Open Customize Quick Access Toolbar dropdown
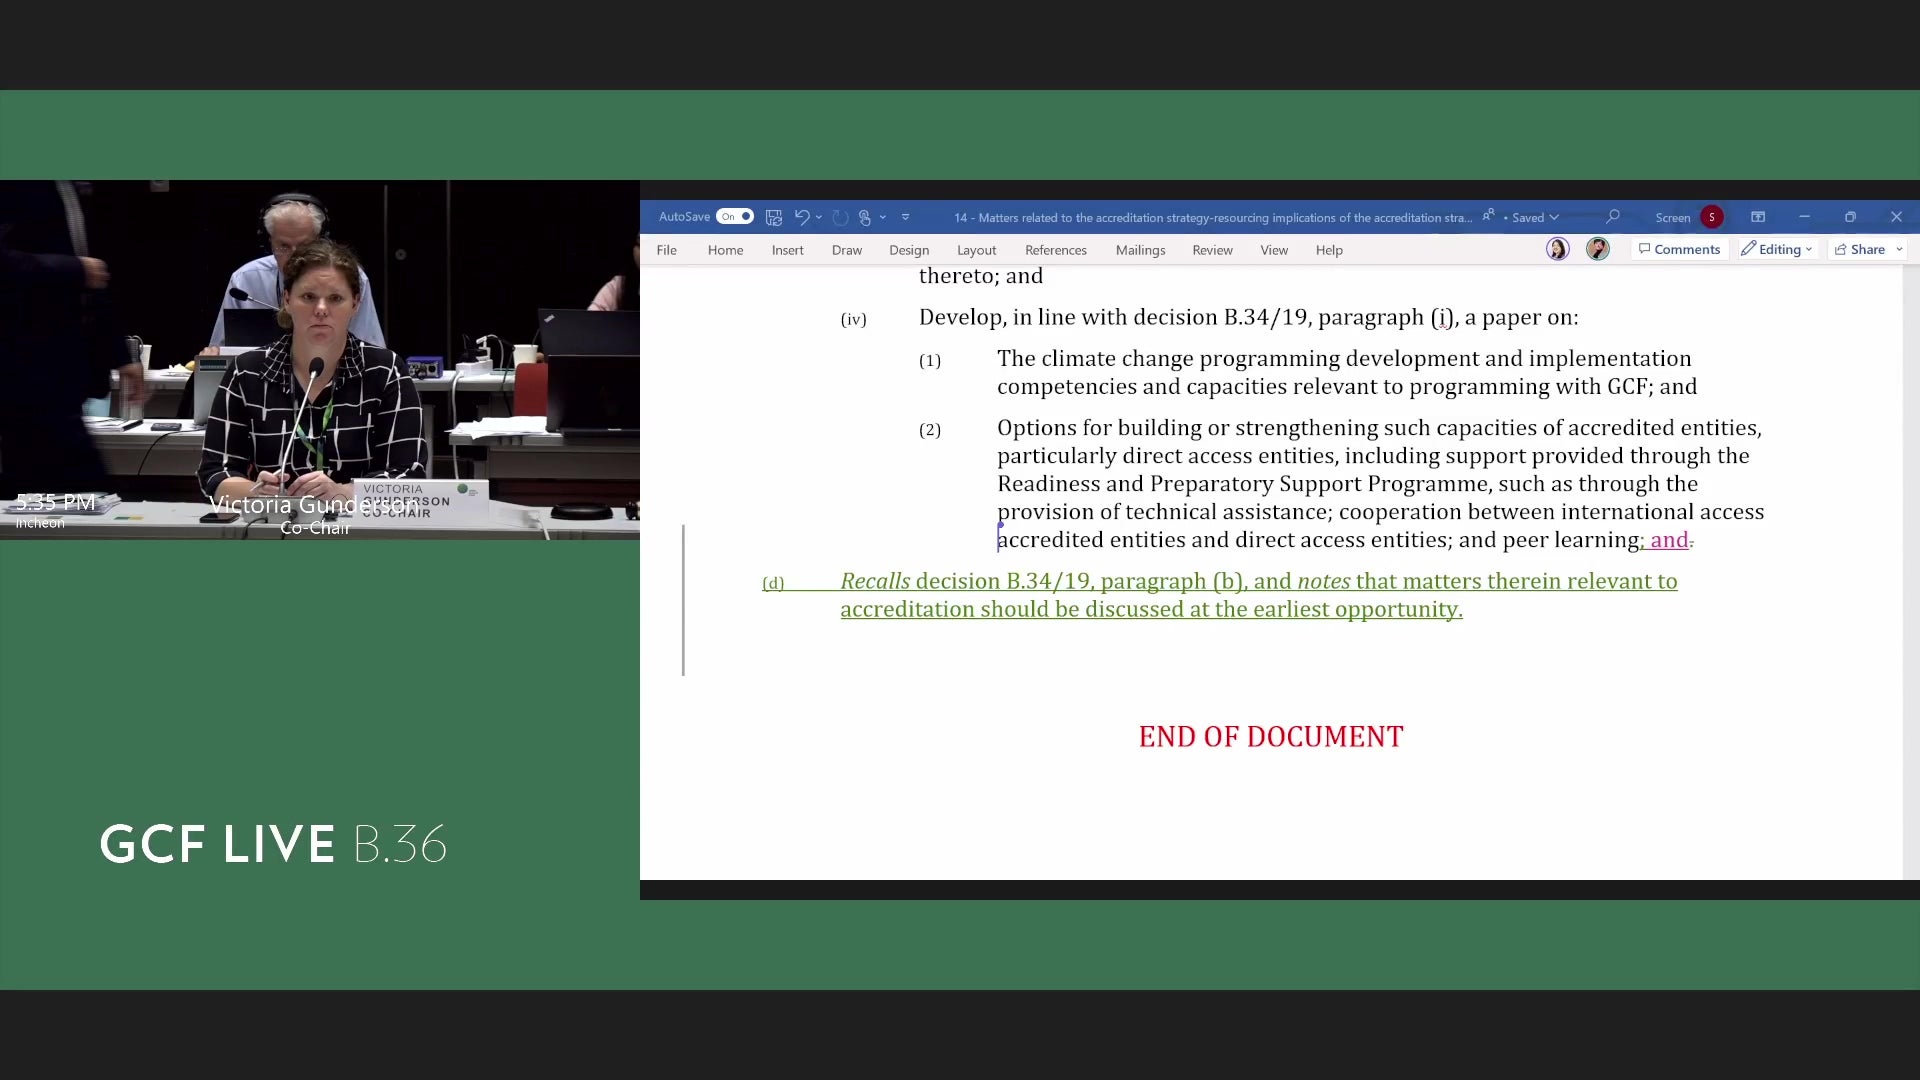This screenshot has height=1080, width=1920. 905,217
